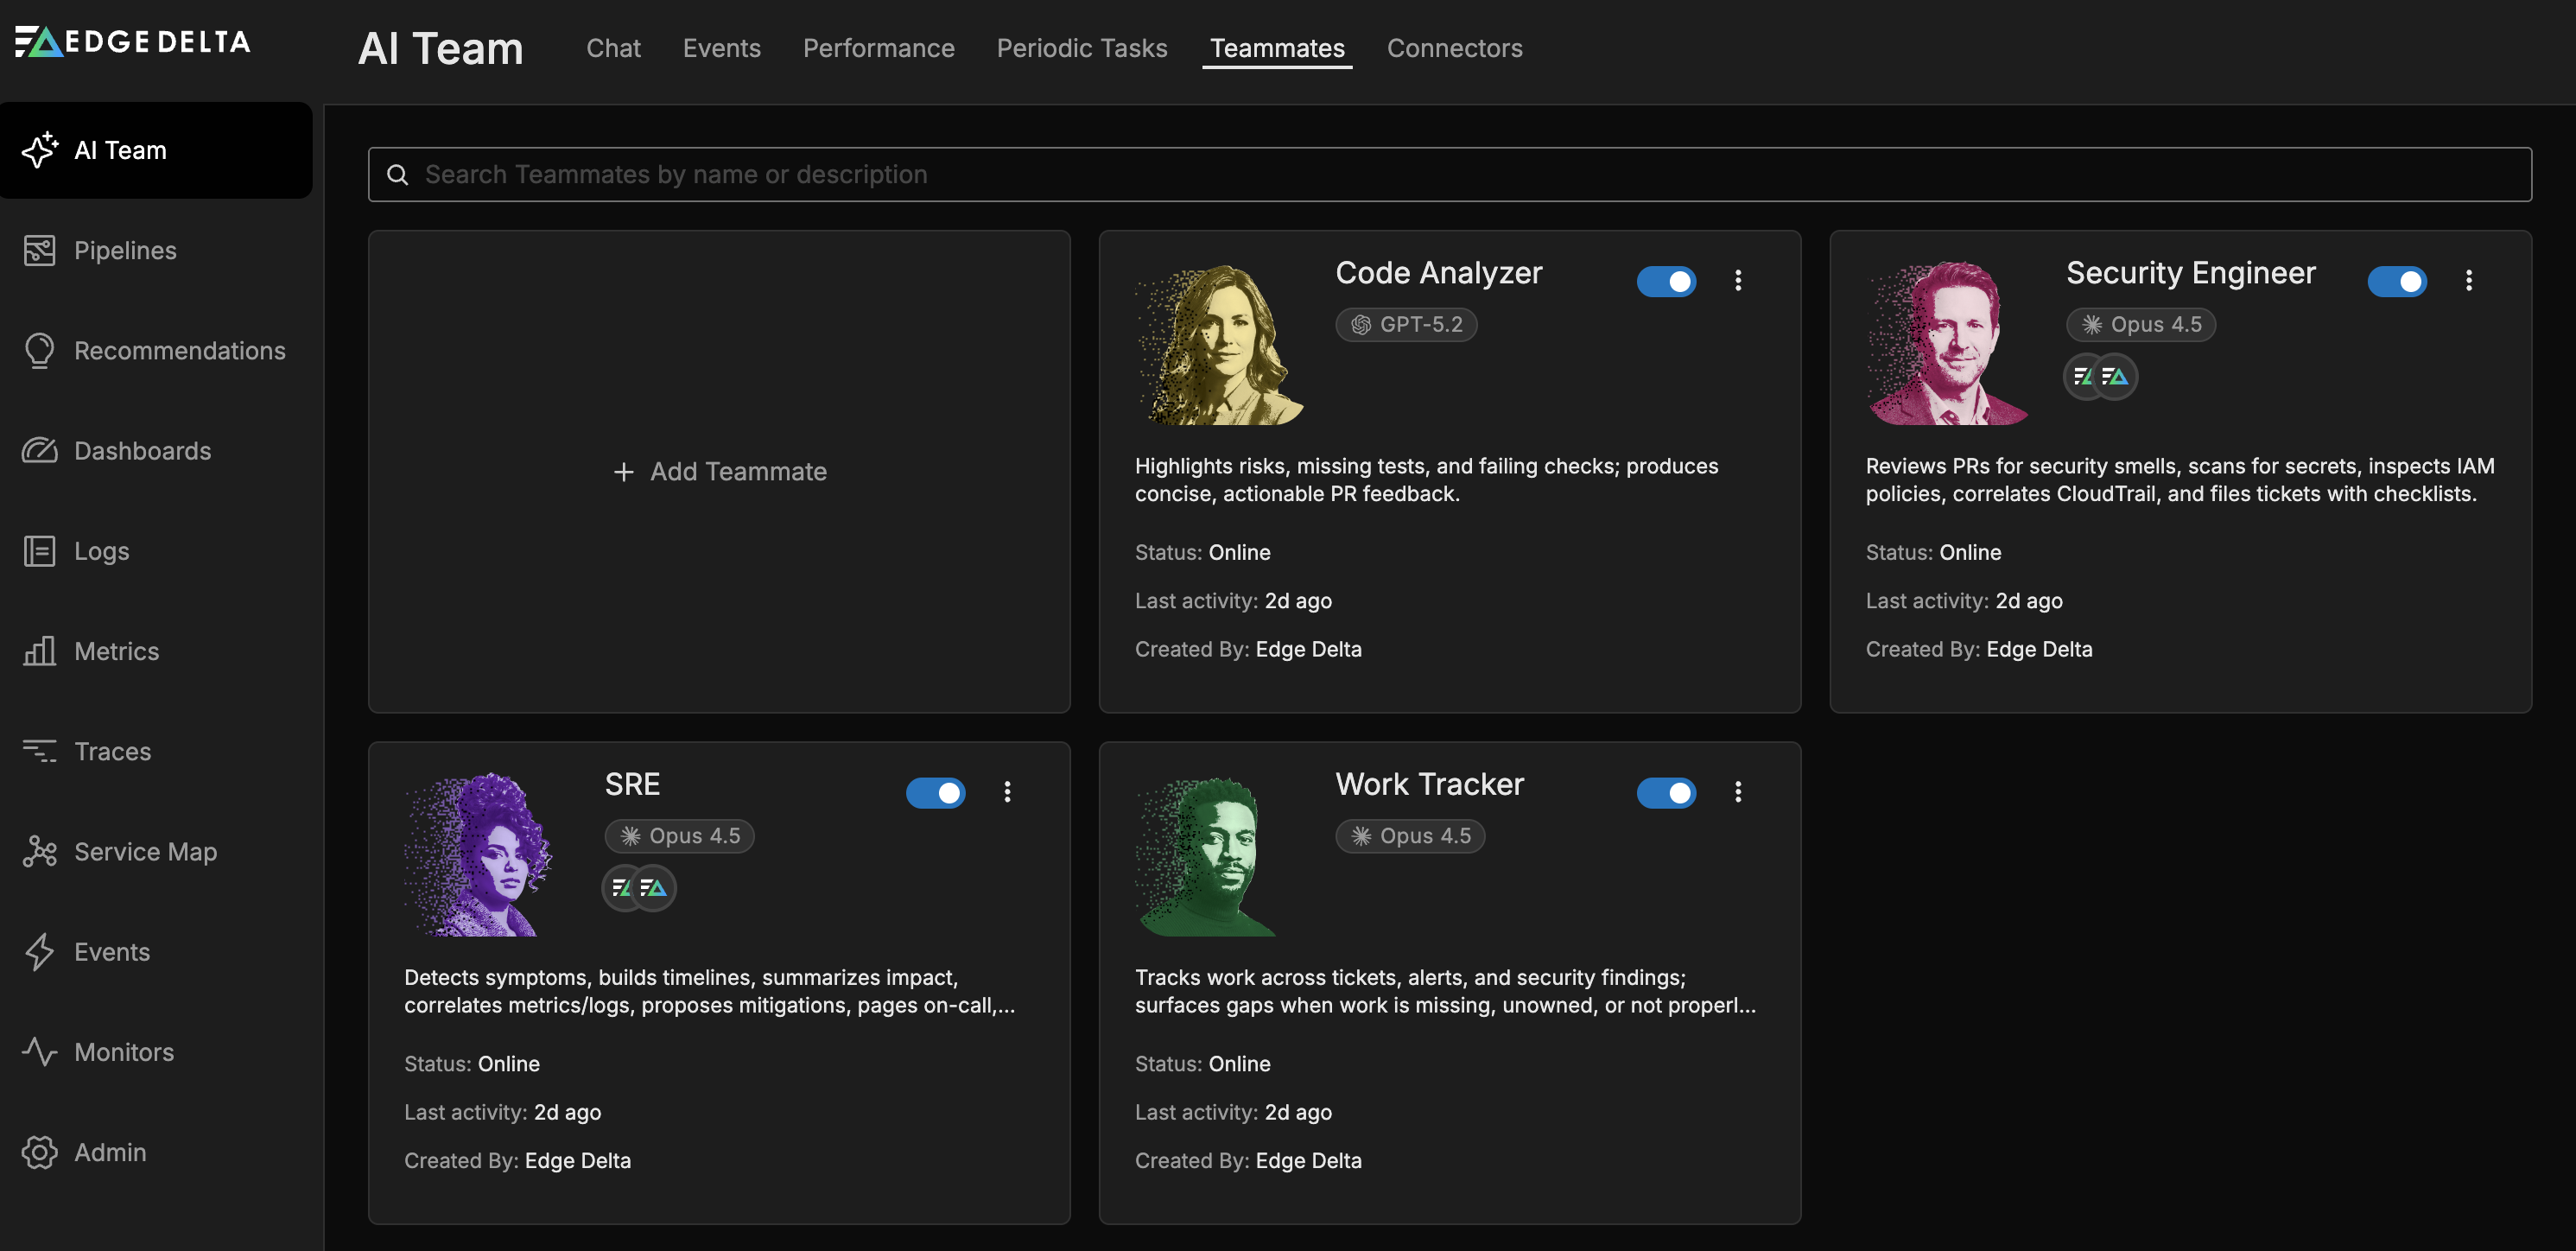This screenshot has height=1251, width=2576.
Task: Open the Periodic Tasks tab
Action: coord(1081,48)
